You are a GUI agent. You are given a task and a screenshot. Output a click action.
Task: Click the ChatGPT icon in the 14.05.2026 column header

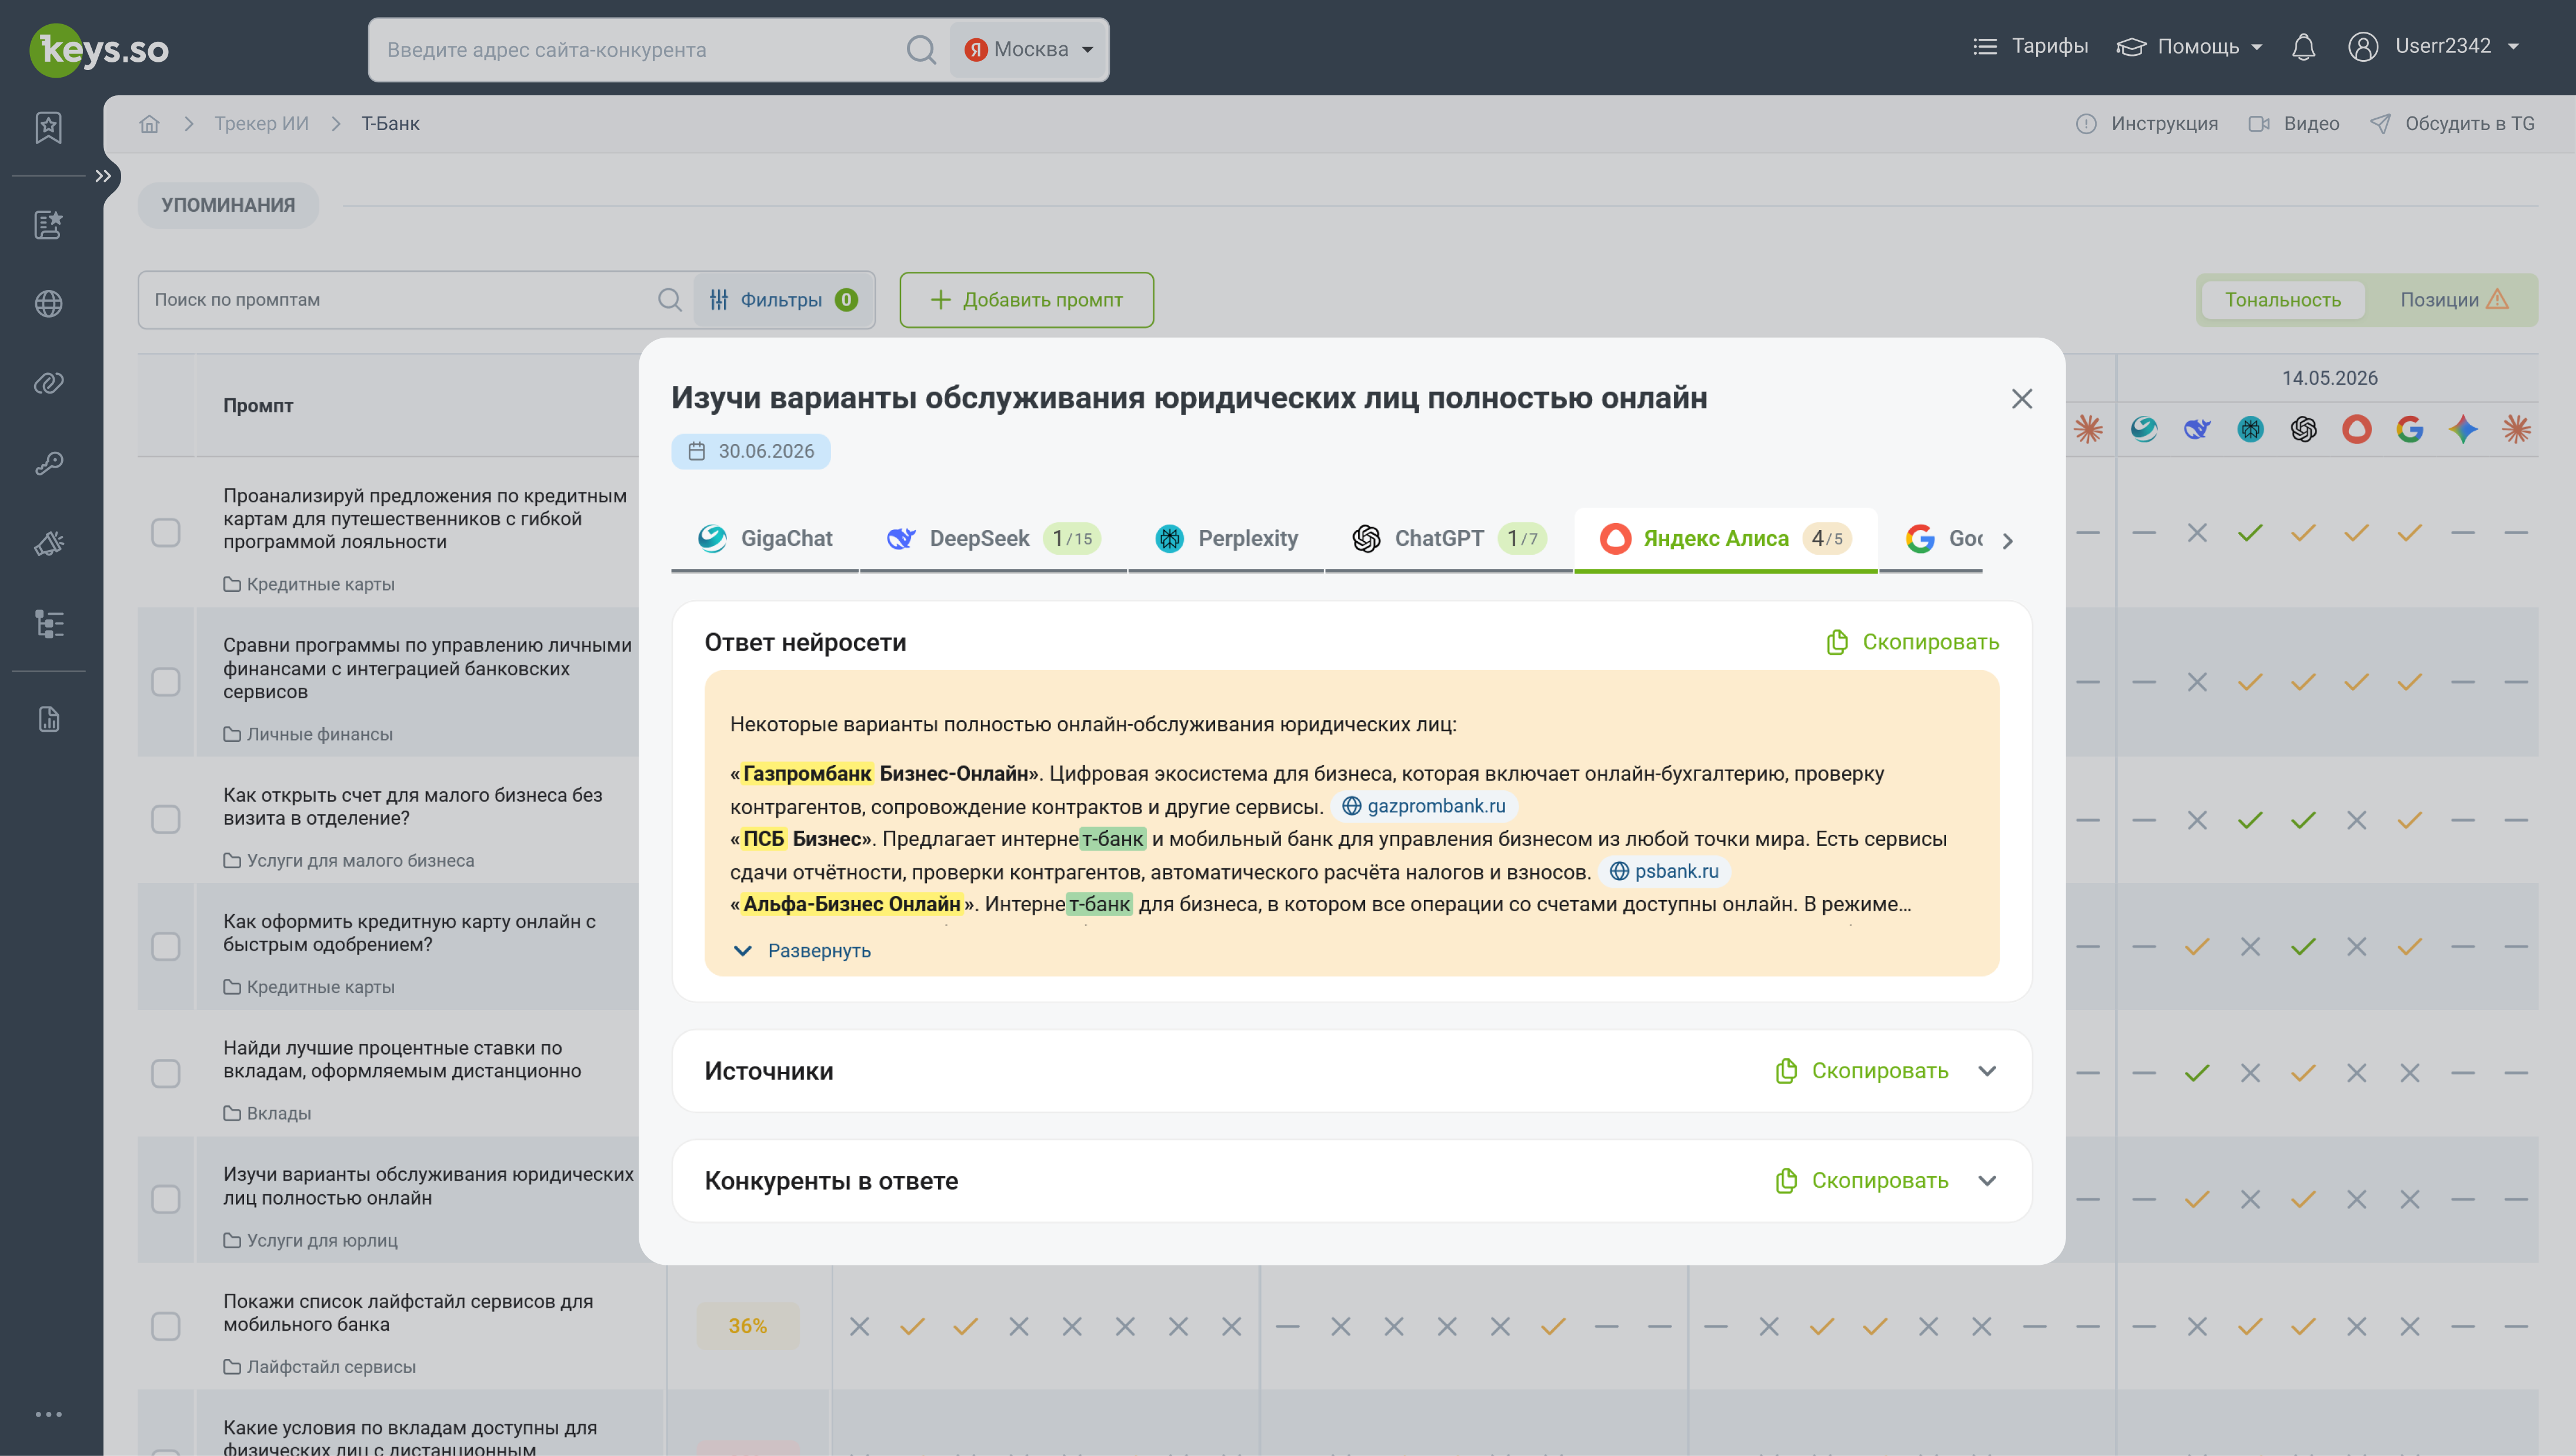point(2303,429)
